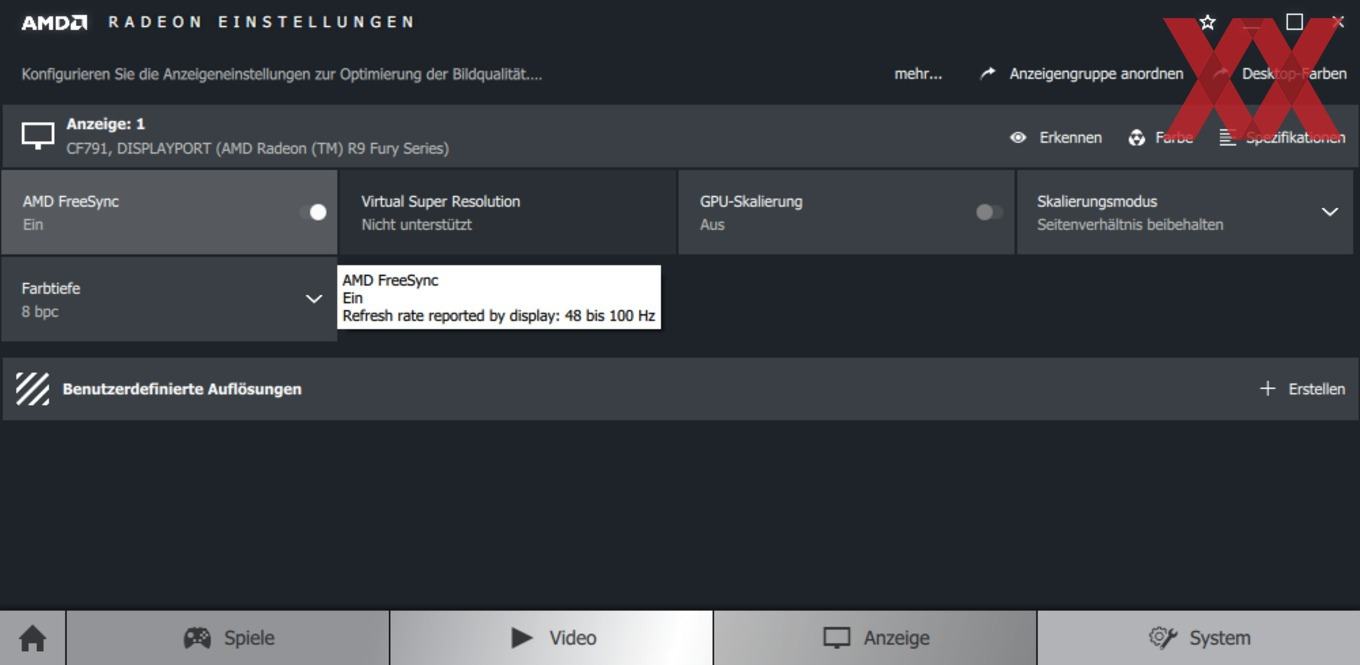Click the monitor icon in Anzeige tab
Screen dimensions: 1360x665
pos(836,638)
